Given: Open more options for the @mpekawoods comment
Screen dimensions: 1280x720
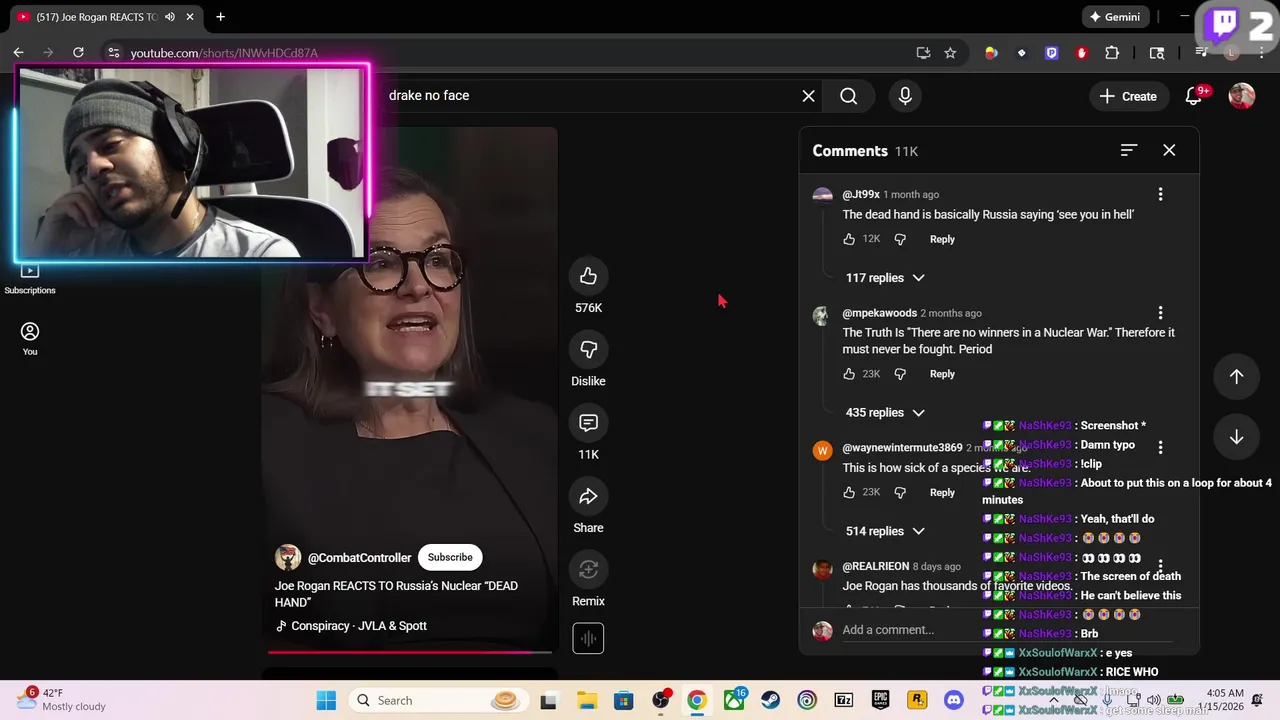Looking at the screenshot, I should pos(1160,313).
